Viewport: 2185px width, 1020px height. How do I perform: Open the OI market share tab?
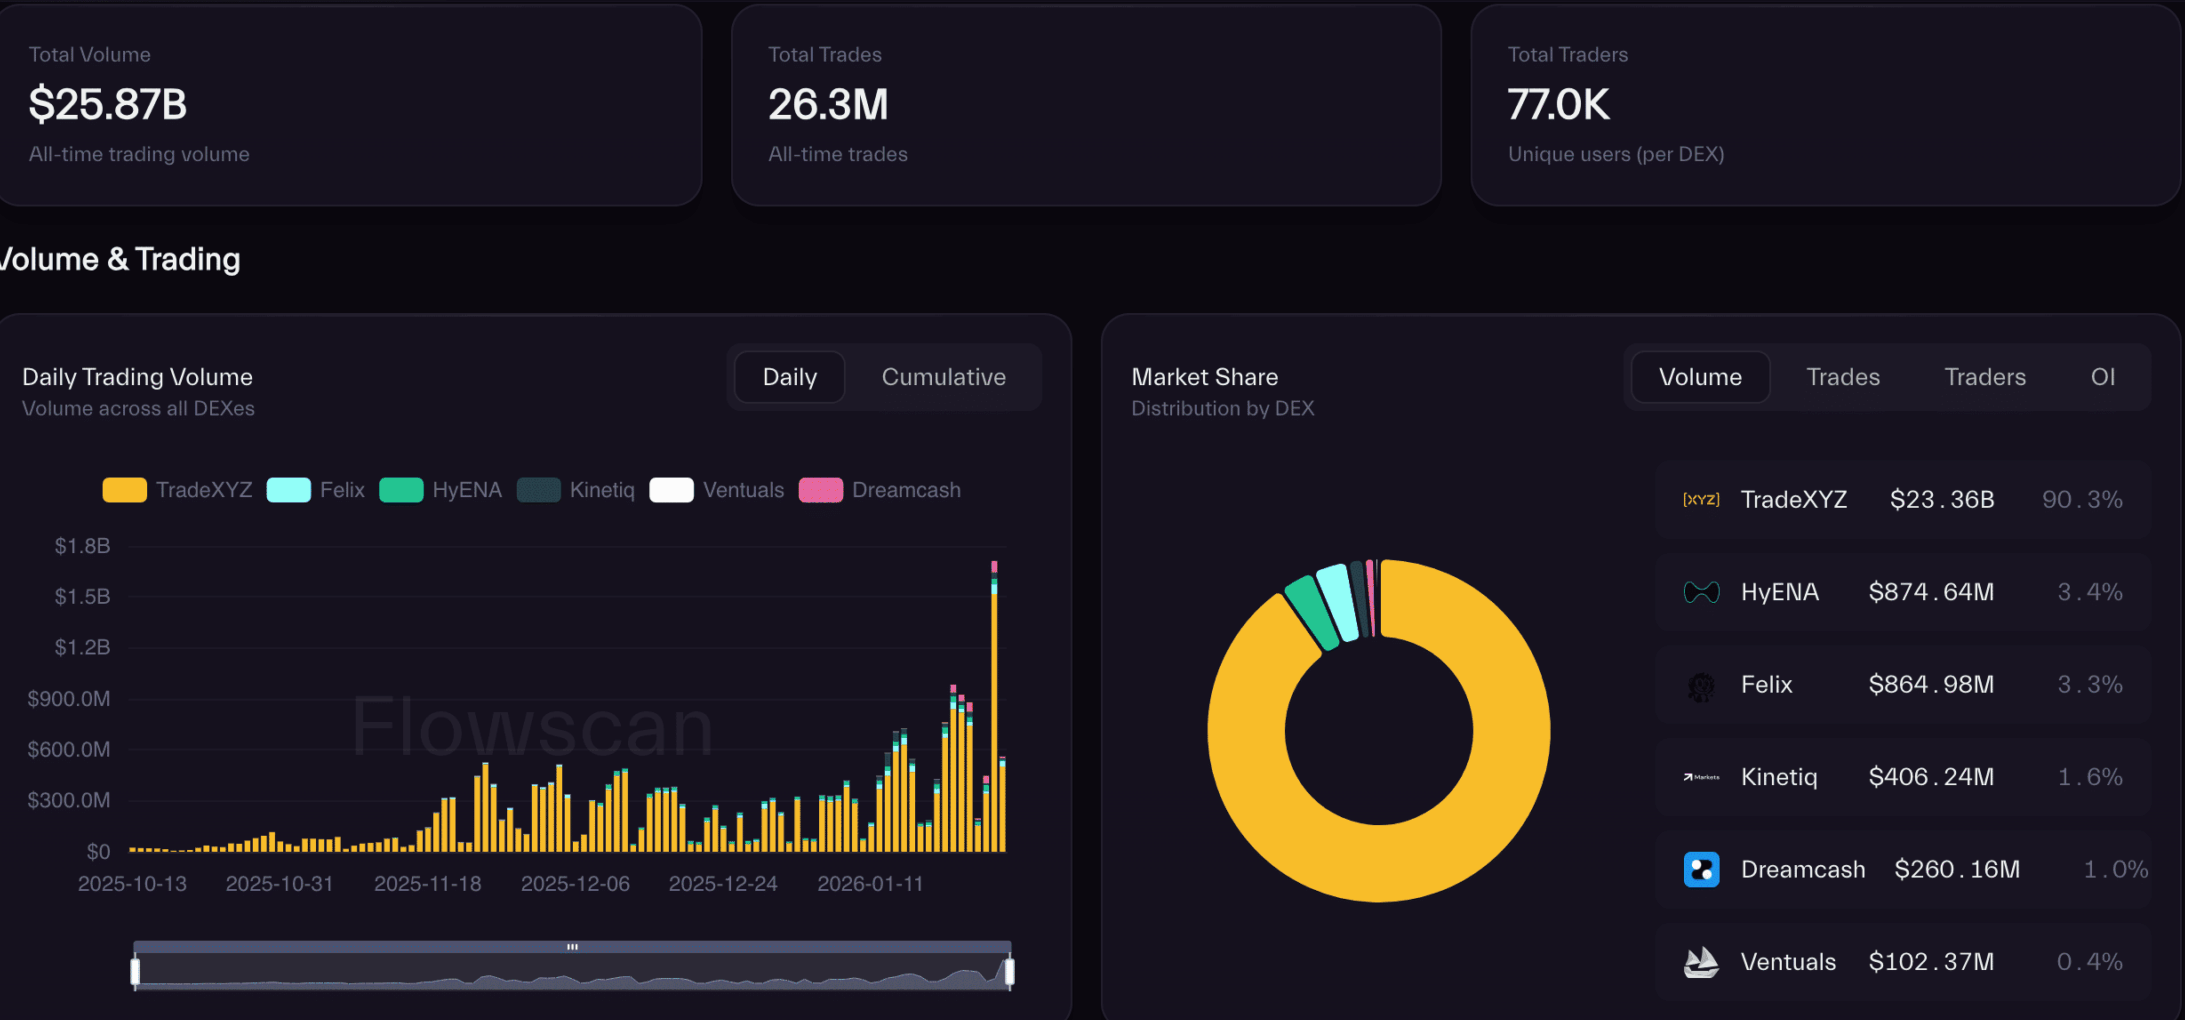[x=2102, y=377]
